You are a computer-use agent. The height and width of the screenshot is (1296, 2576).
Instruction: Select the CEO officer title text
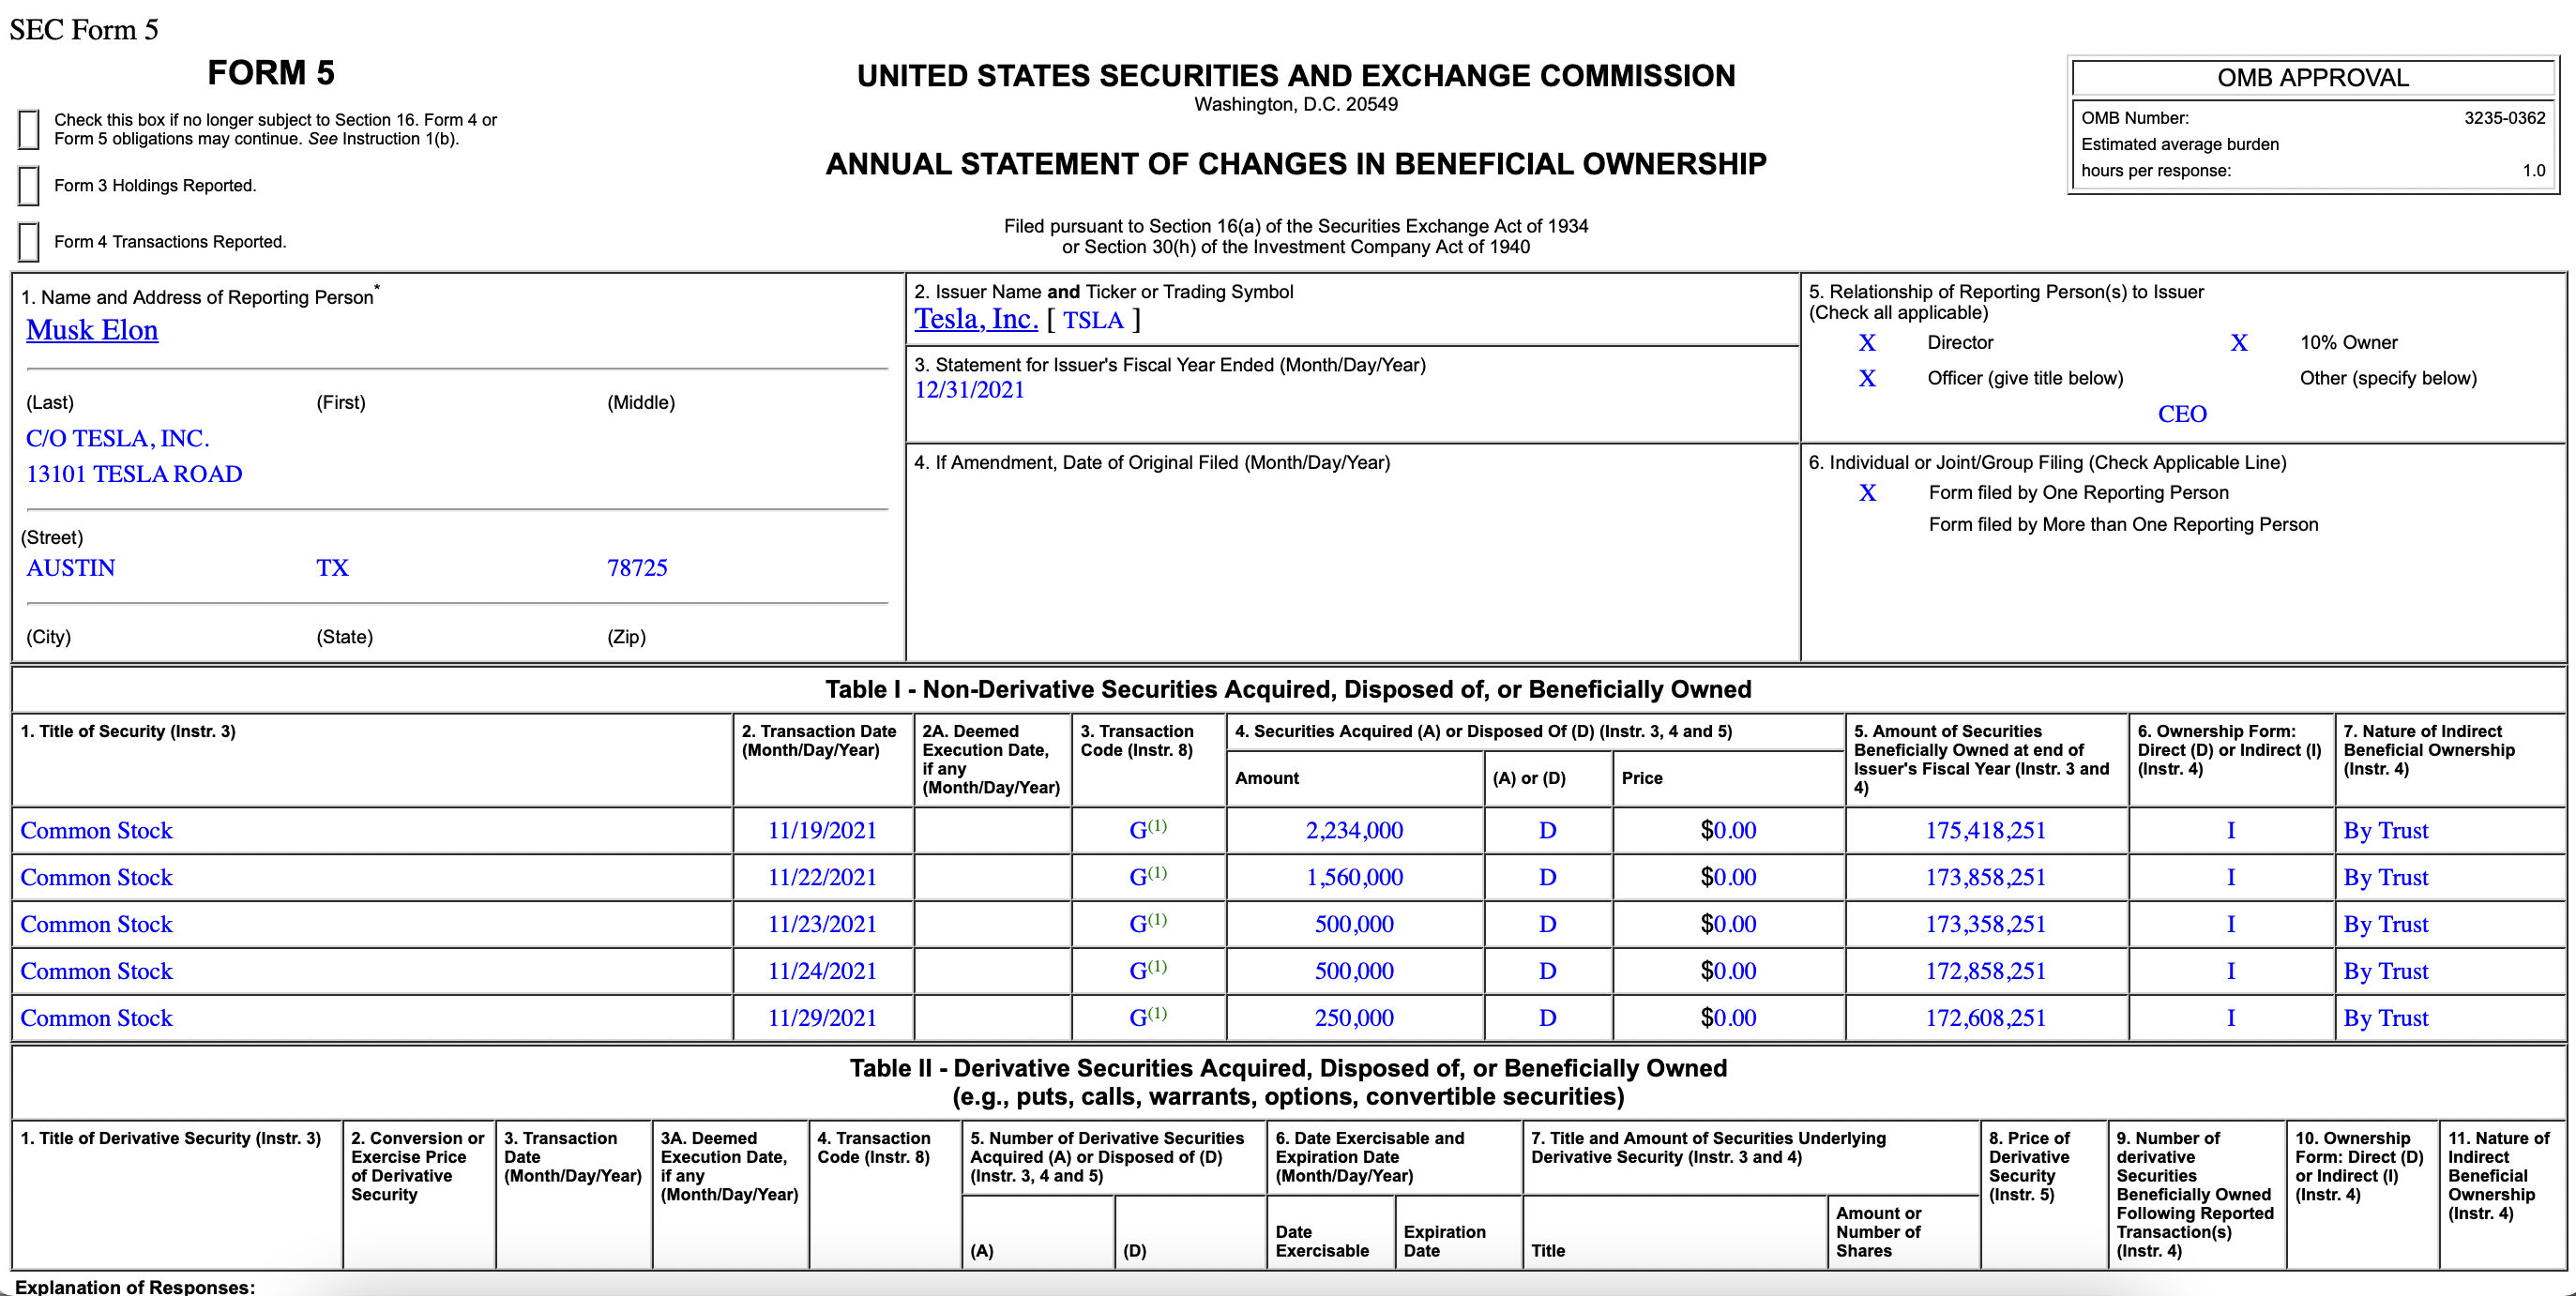[2182, 414]
